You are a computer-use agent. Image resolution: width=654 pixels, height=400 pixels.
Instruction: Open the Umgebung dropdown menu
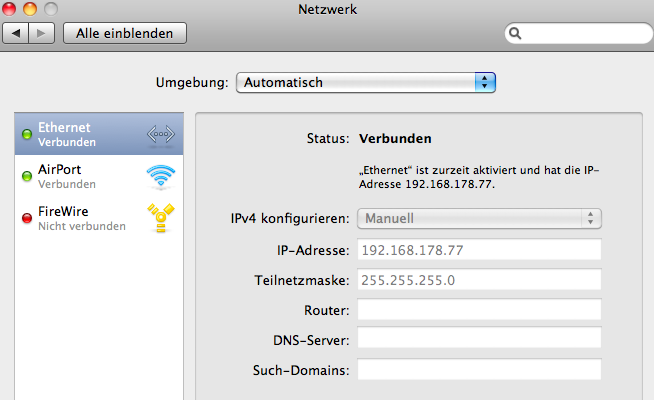366,82
